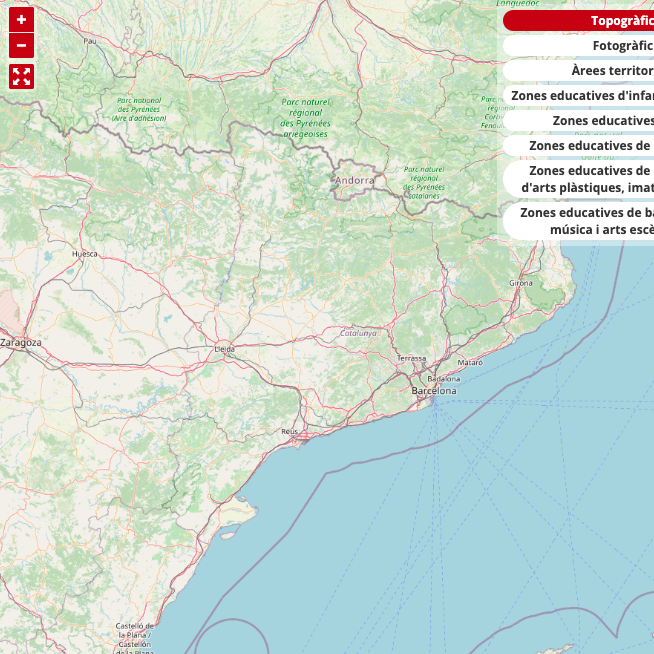This screenshot has width=654, height=654.
Task: Enable the Zones educatives d'infantil layer
Action: tap(580, 95)
